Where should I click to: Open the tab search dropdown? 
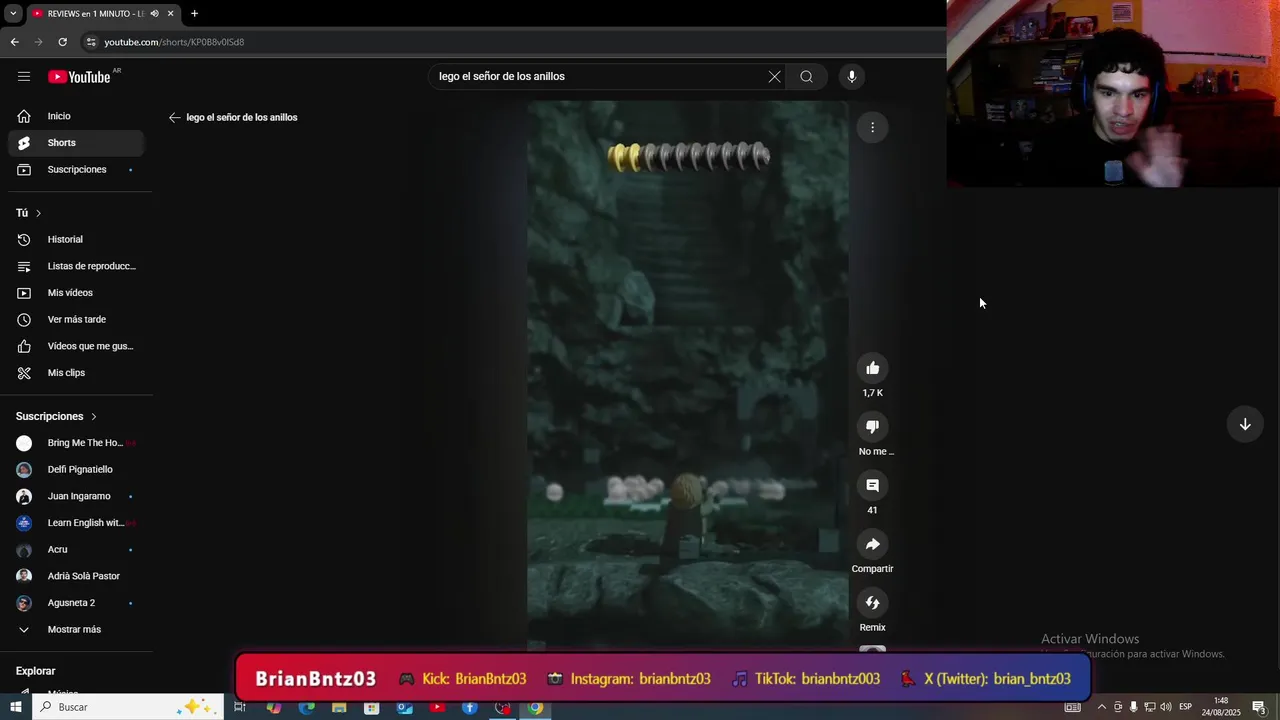pos(13,14)
